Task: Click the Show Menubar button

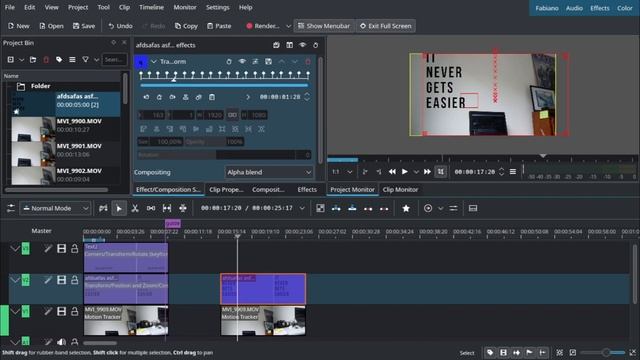Action: pyautogui.click(x=324, y=26)
